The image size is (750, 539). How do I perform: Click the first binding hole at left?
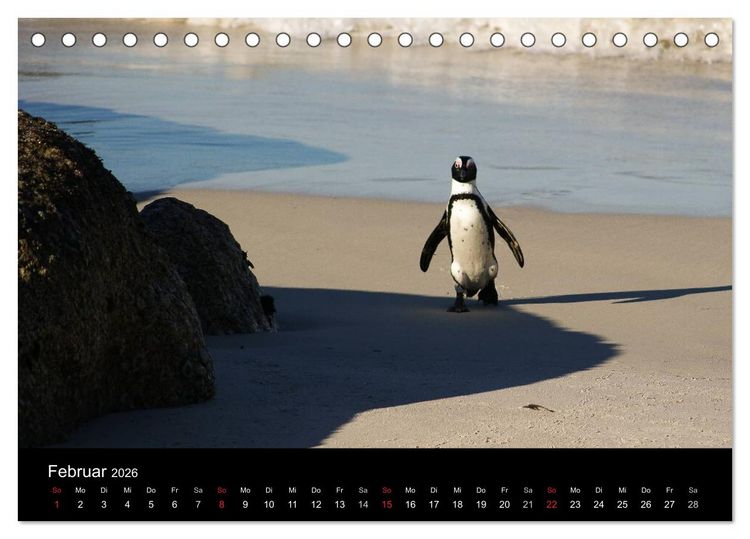click(x=38, y=40)
